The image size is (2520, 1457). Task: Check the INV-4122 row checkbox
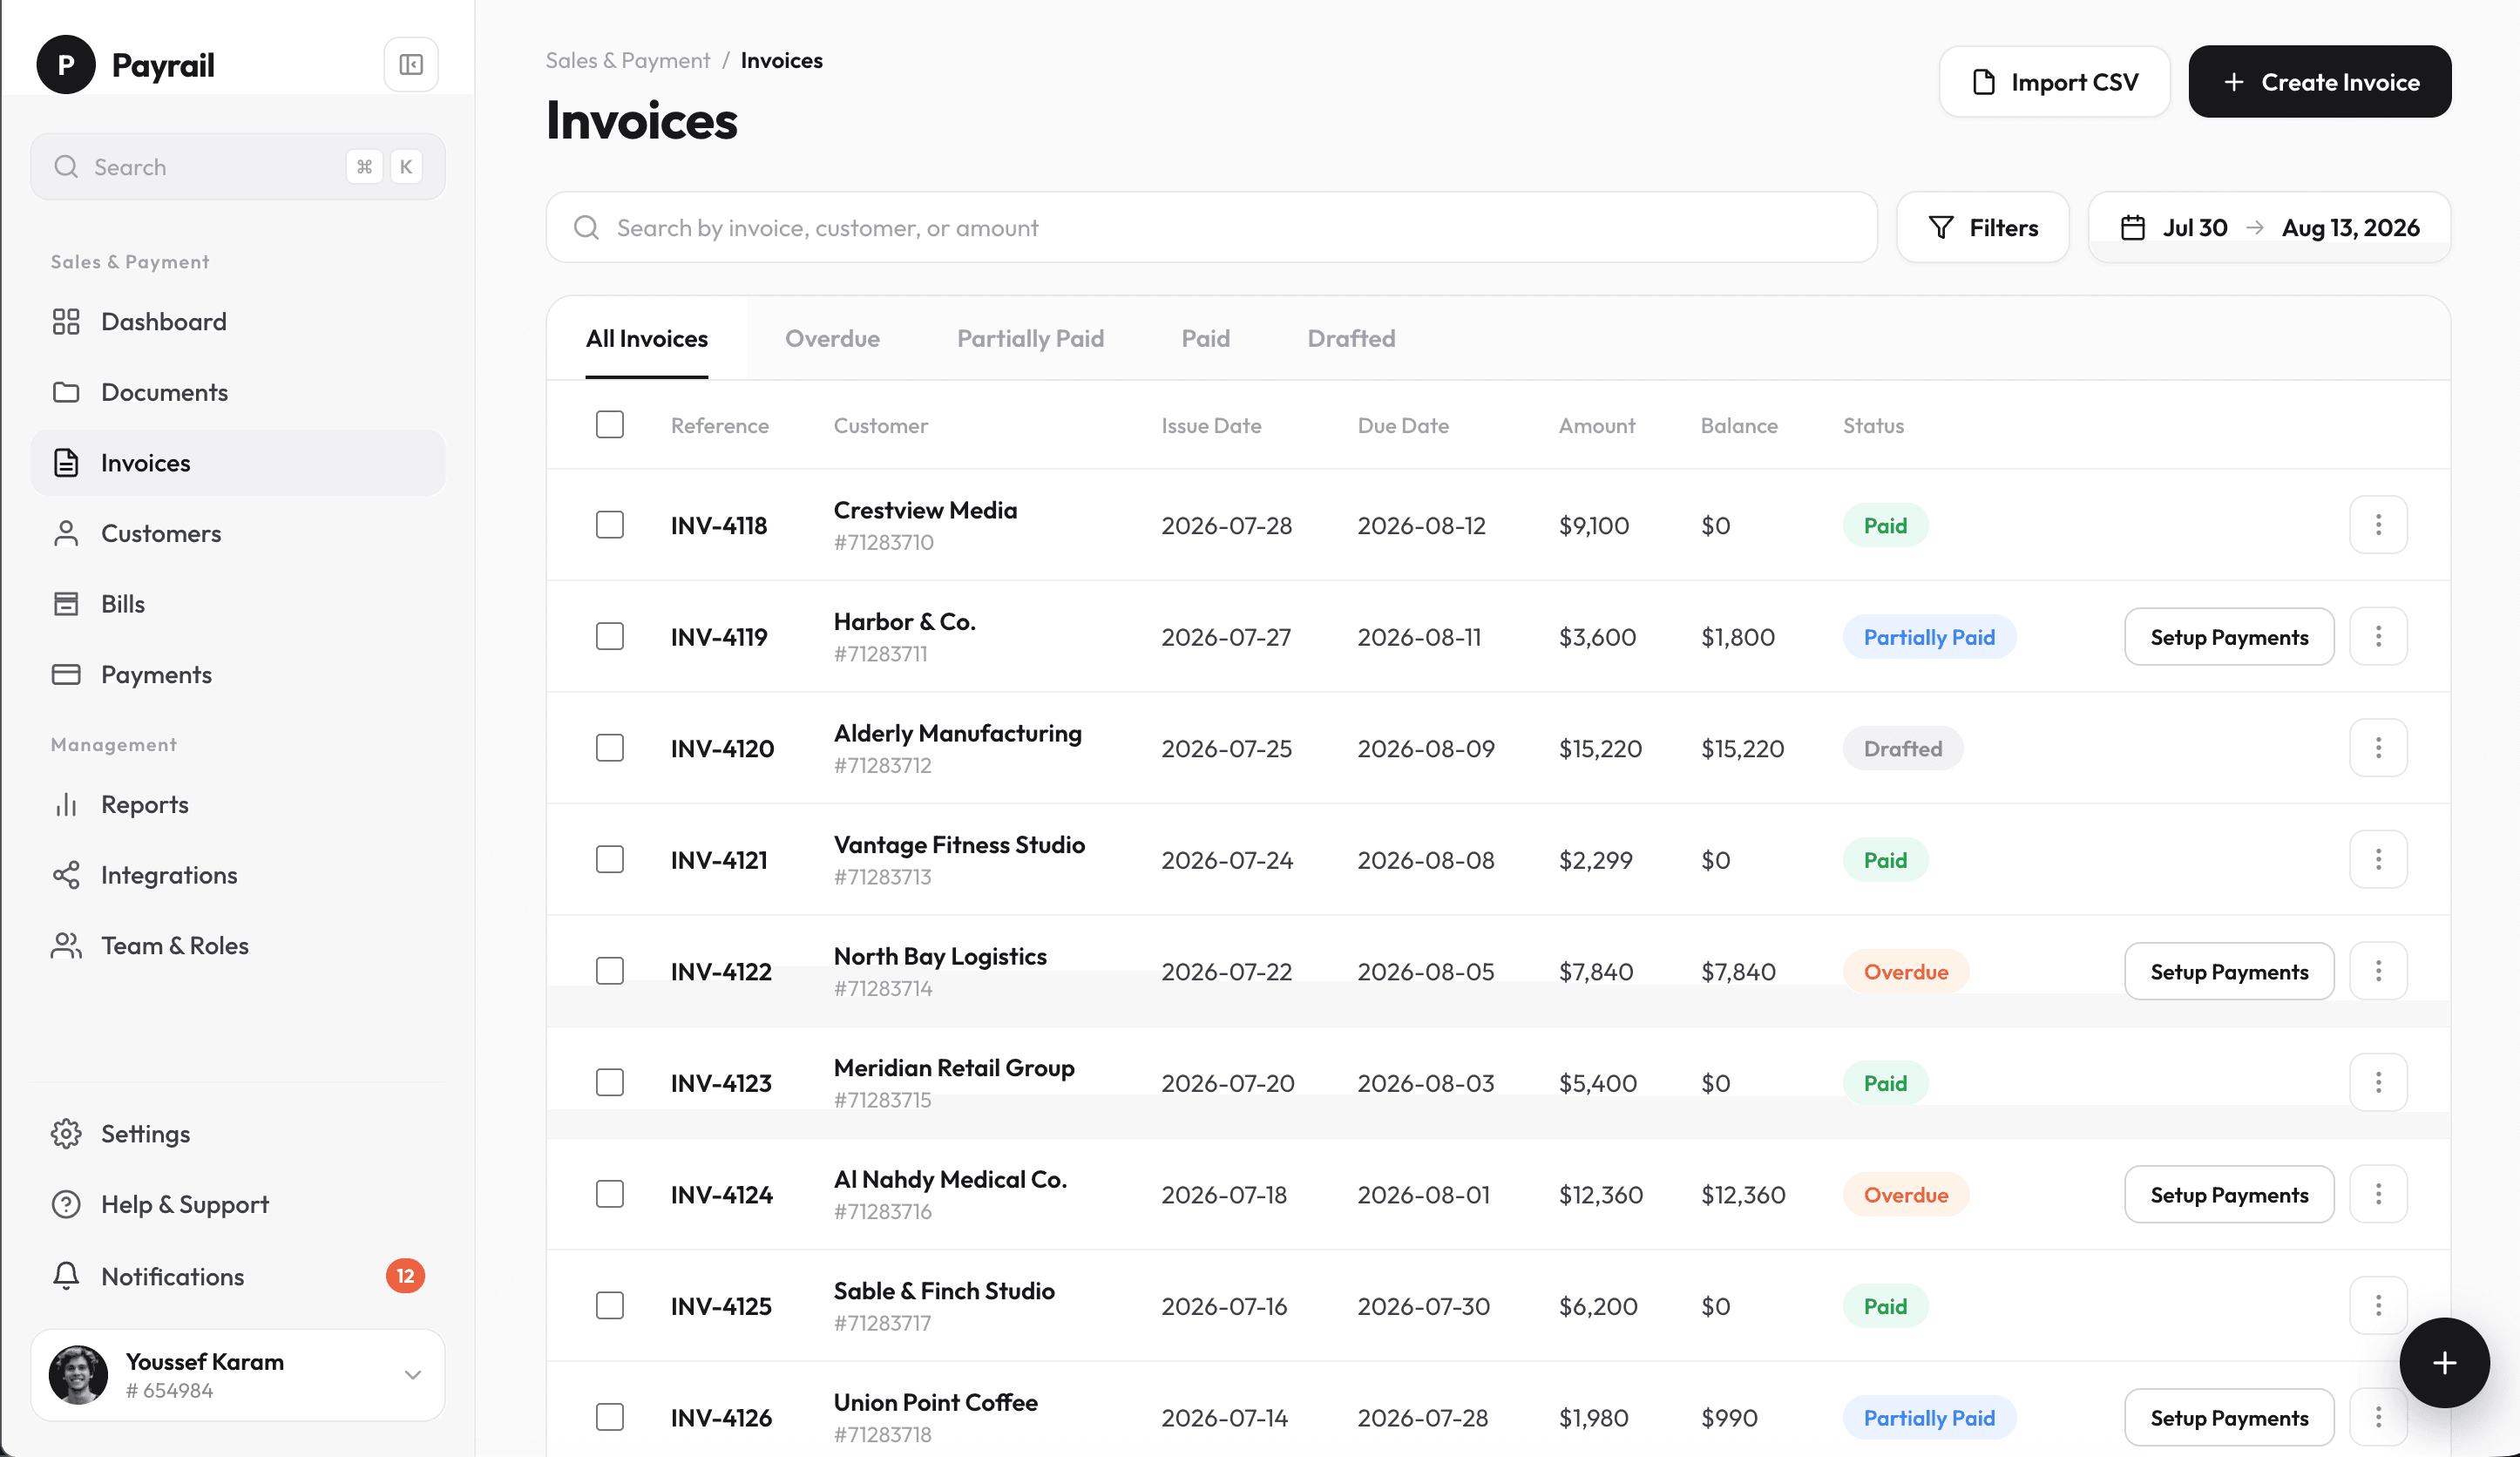pyautogui.click(x=610, y=971)
